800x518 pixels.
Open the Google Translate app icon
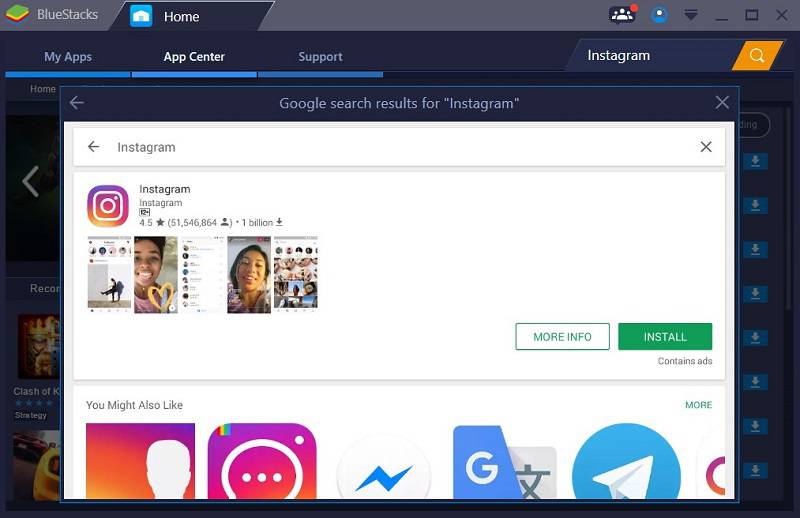tap(504, 465)
